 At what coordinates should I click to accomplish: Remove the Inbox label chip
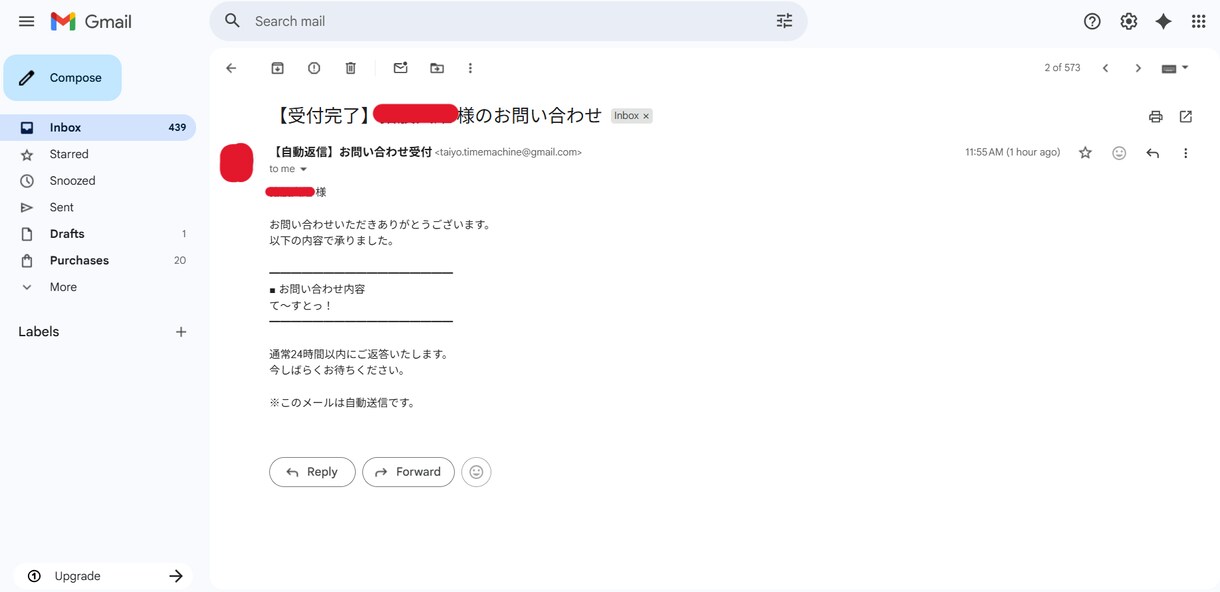tap(646, 116)
